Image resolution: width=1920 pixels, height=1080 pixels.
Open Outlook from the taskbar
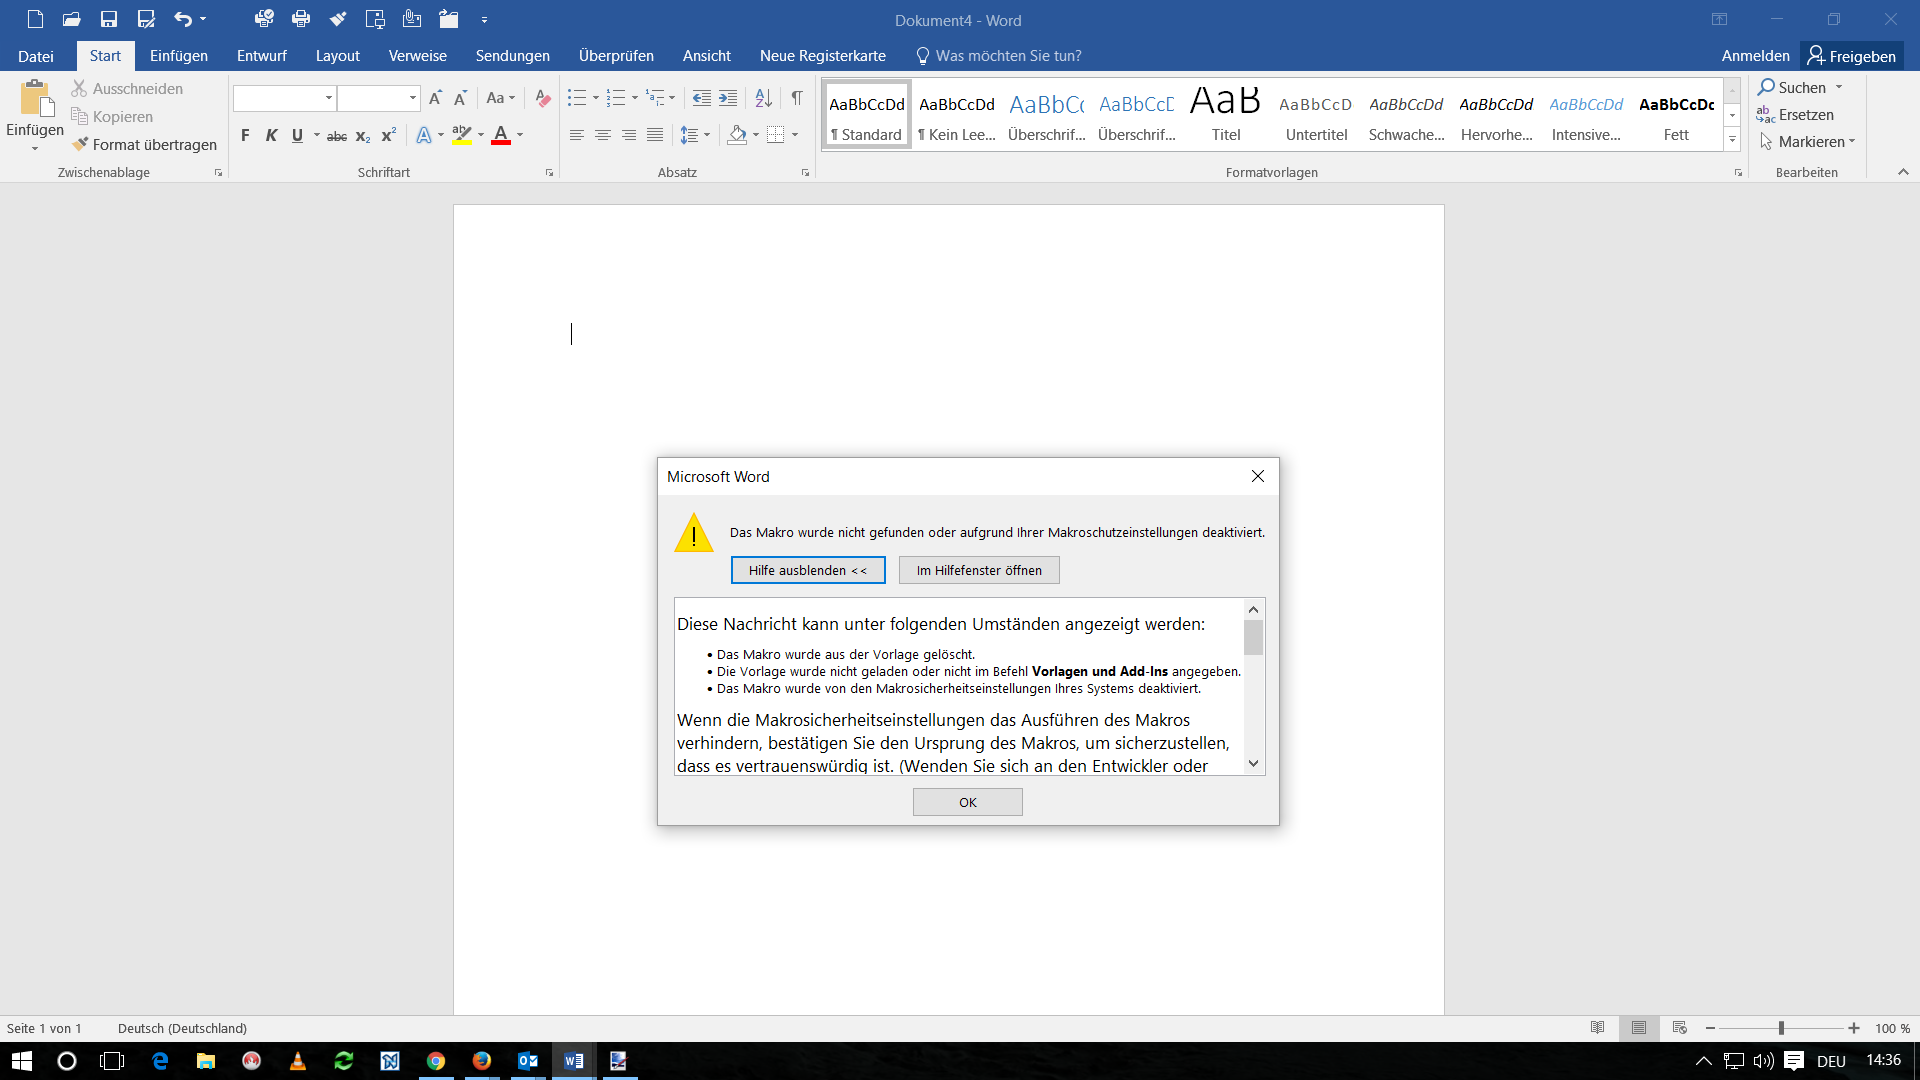[x=528, y=1061]
